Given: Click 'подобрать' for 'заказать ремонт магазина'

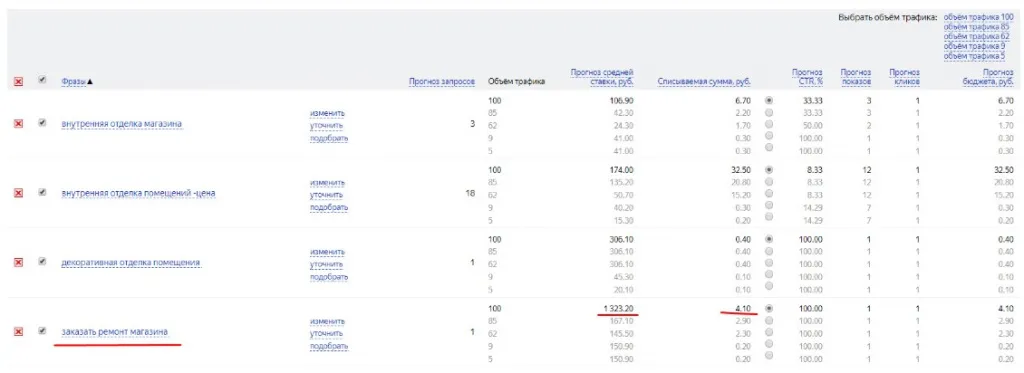Looking at the screenshot, I should click(x=329, y=346).
